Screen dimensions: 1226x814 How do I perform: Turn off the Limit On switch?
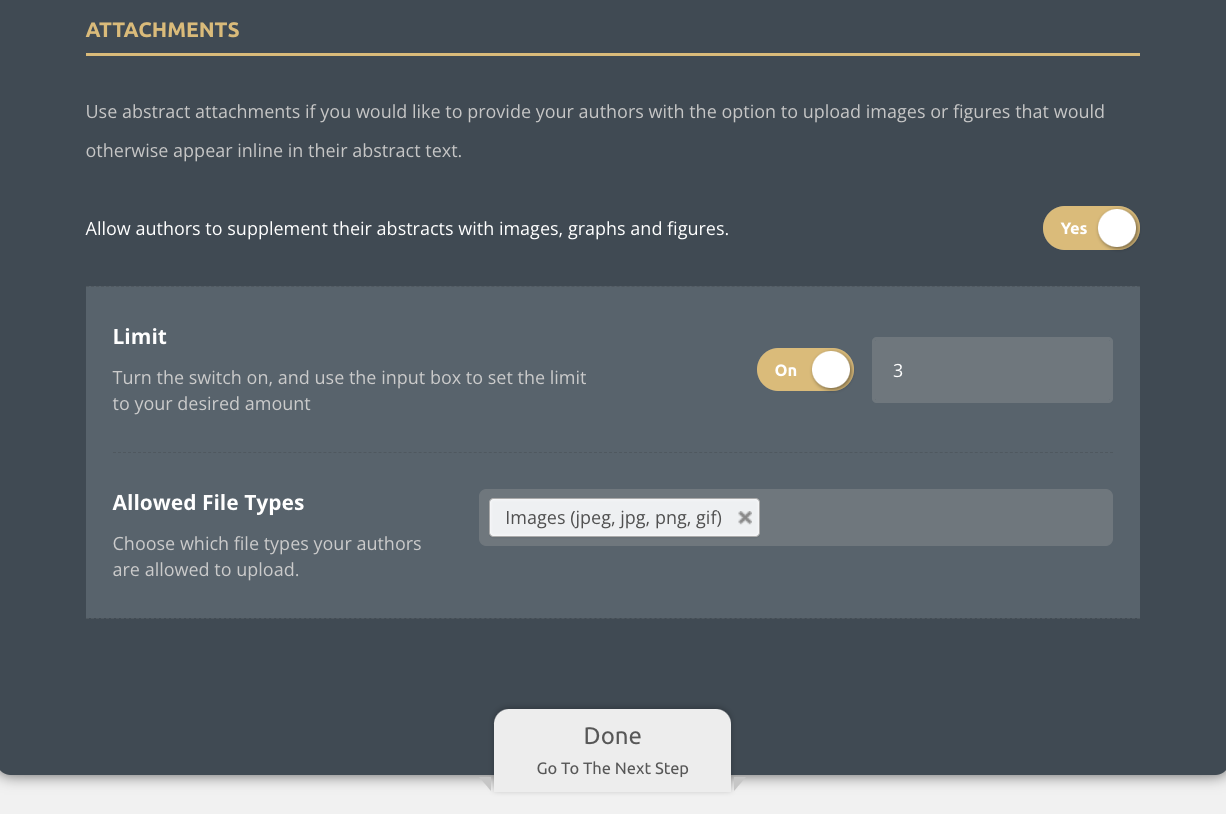[805, 370]
